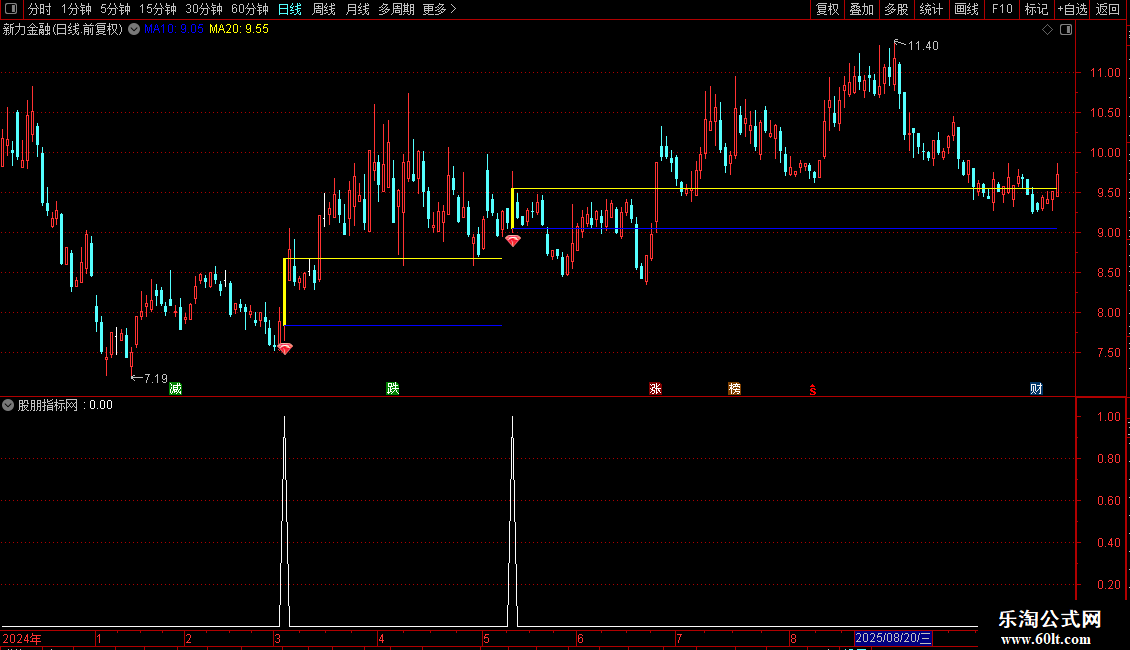The width and height of the screenshot is (1130, 650).
Task: Click the 跌 event marker
Action: [393, 388]
